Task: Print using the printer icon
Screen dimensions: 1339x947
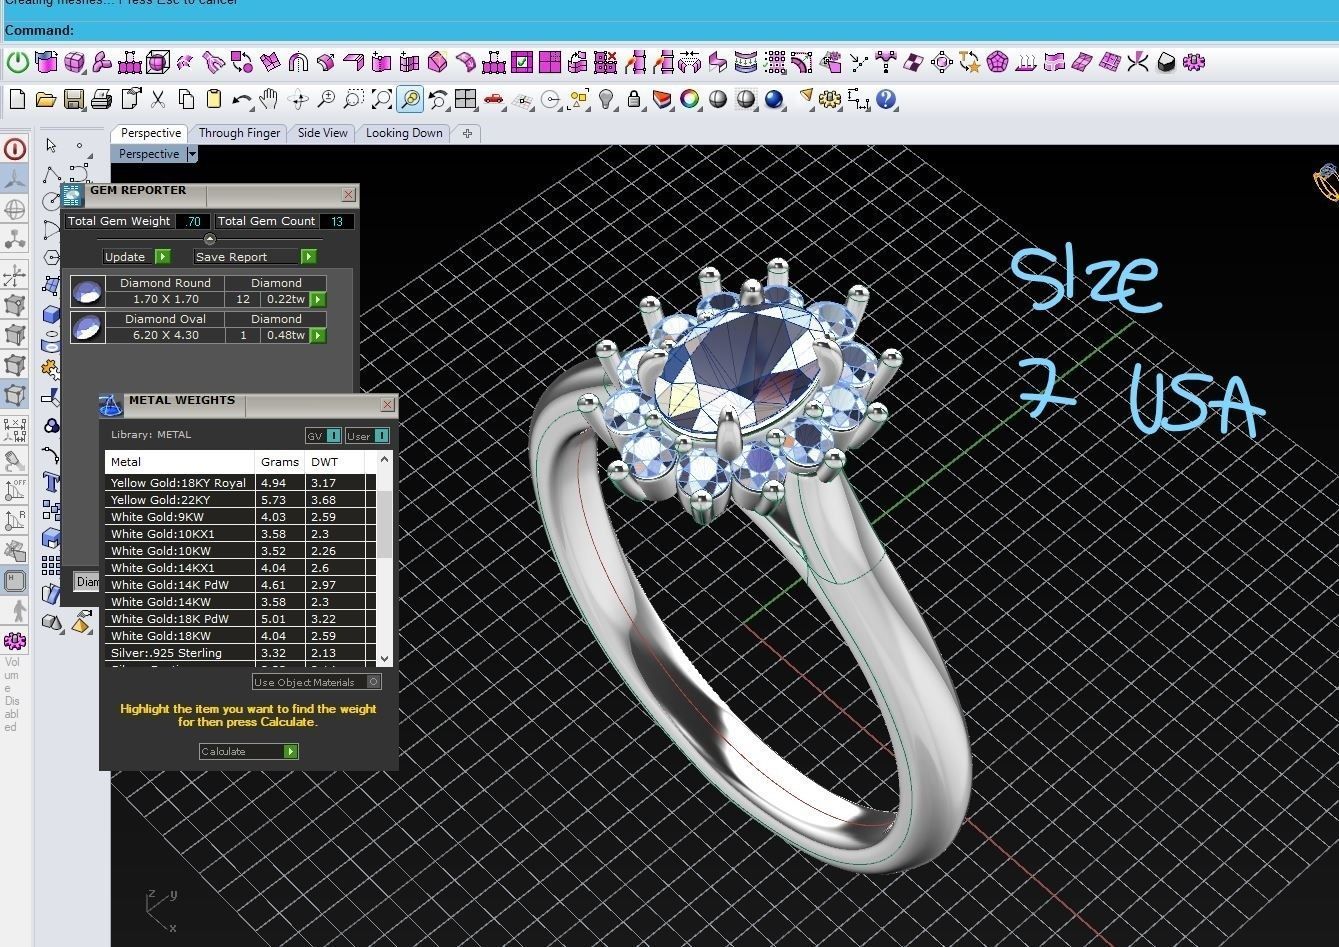Action: tap(101, 99)
